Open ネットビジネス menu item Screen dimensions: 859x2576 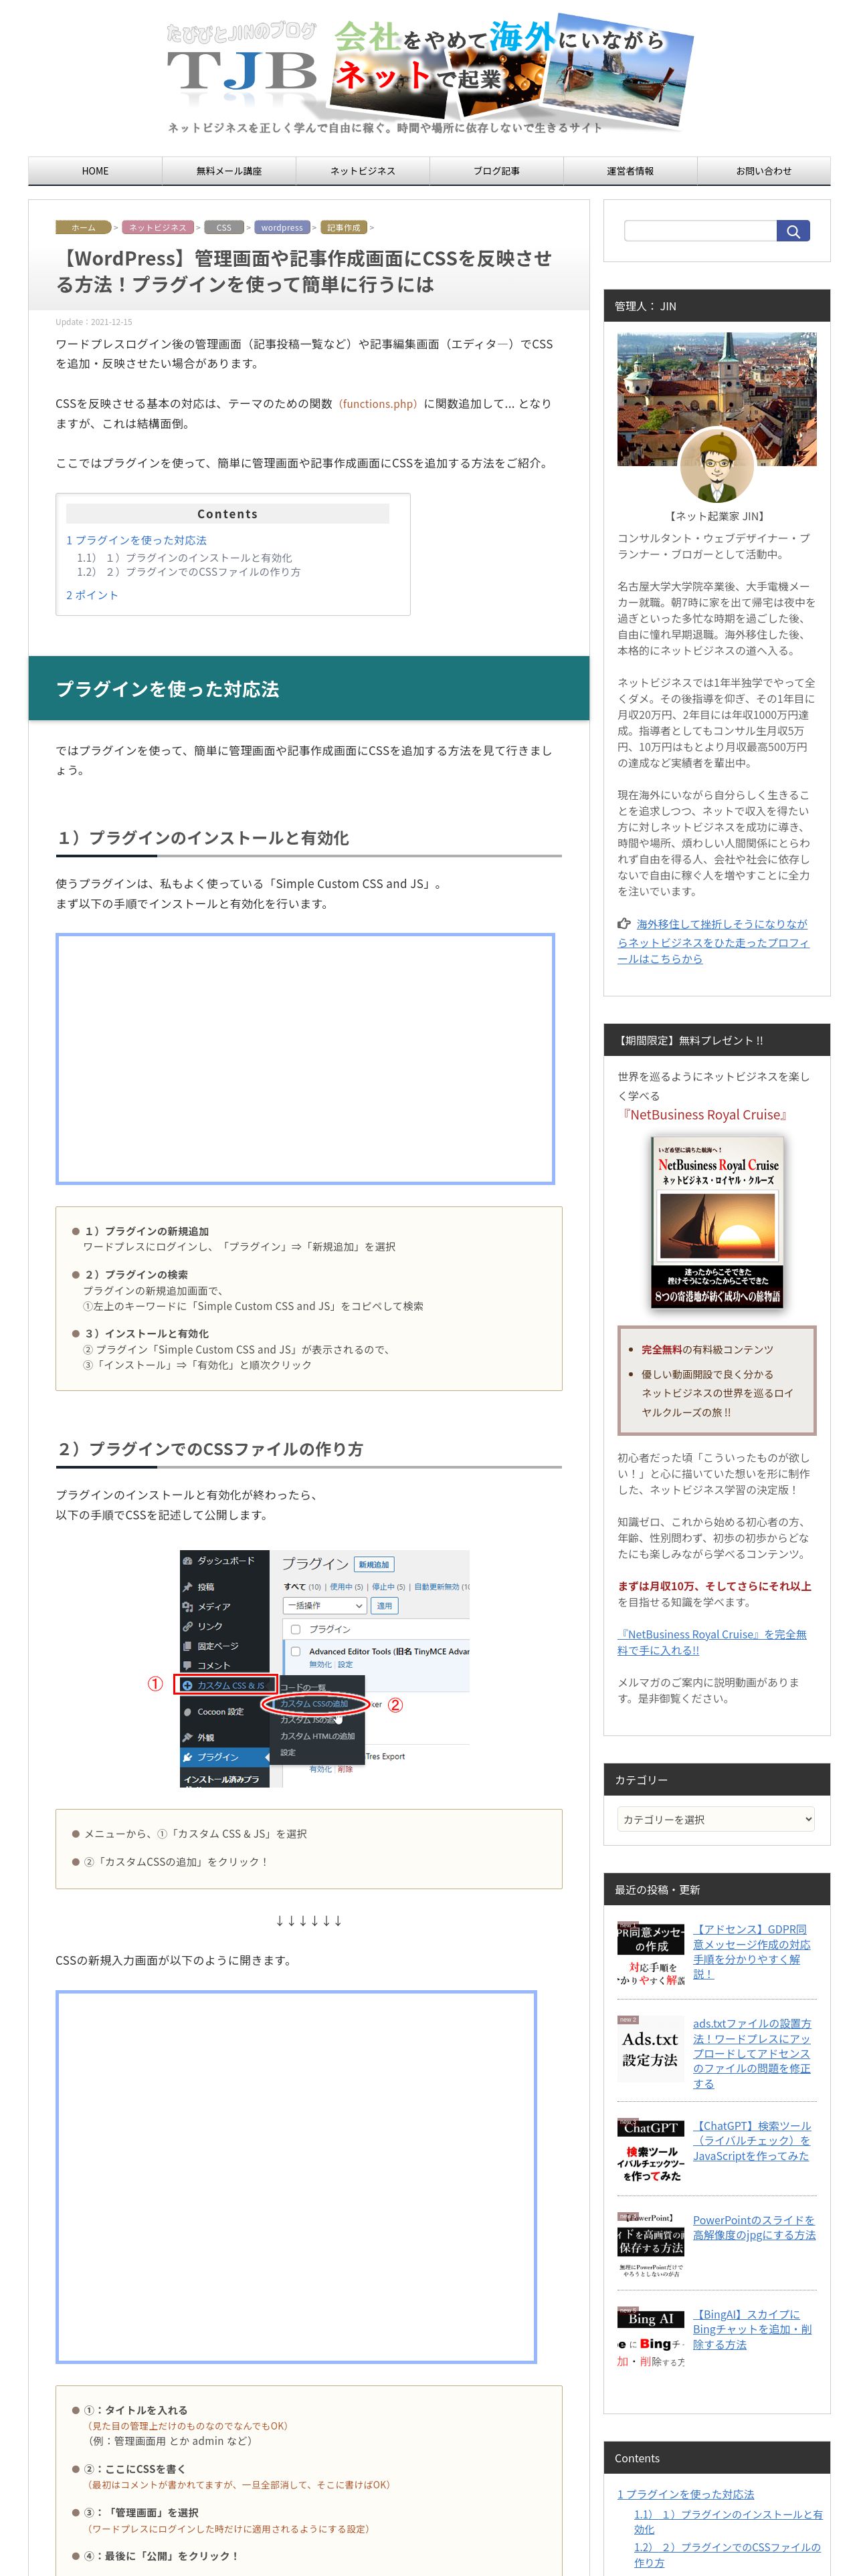click(363, 171)
